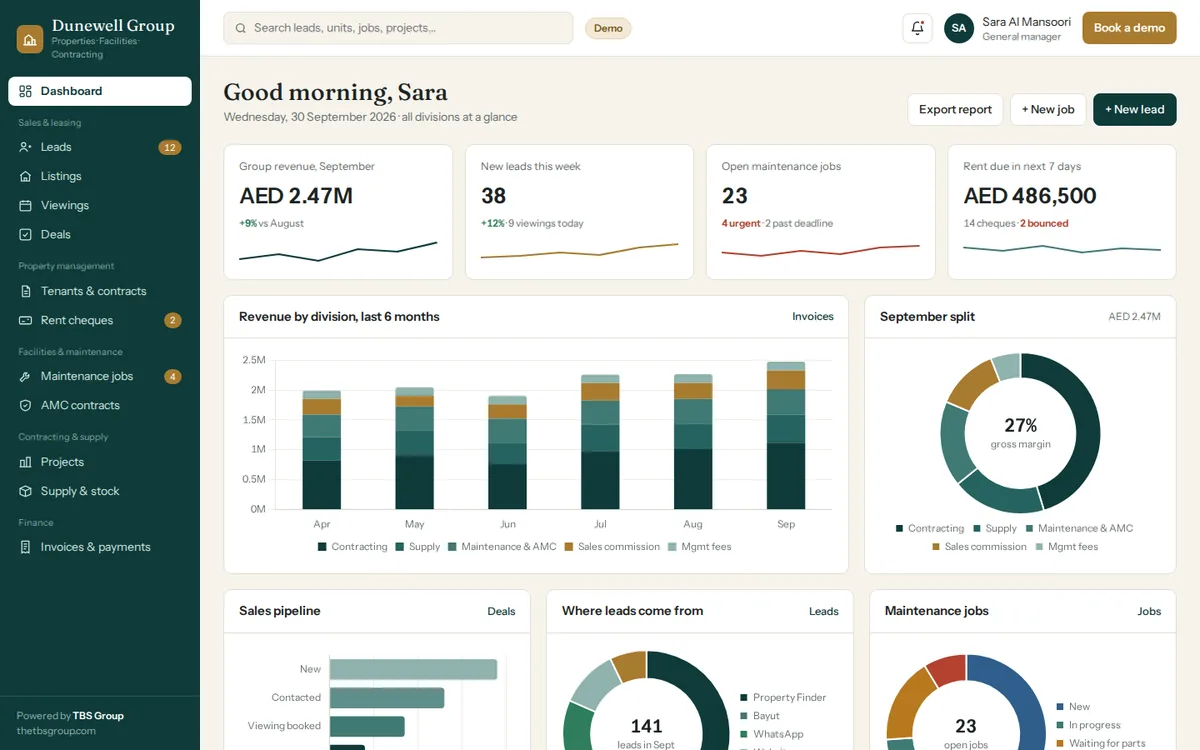Click the Waiting for parts legend entry
The image size is (1200, 750).
click(1101, 743)
